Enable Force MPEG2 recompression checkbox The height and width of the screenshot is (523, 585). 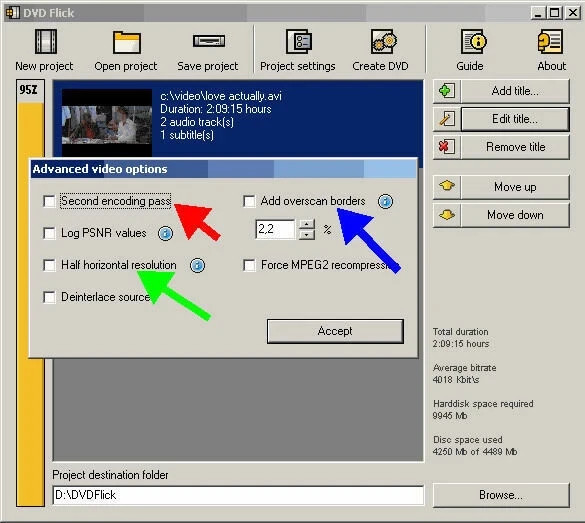249,265
